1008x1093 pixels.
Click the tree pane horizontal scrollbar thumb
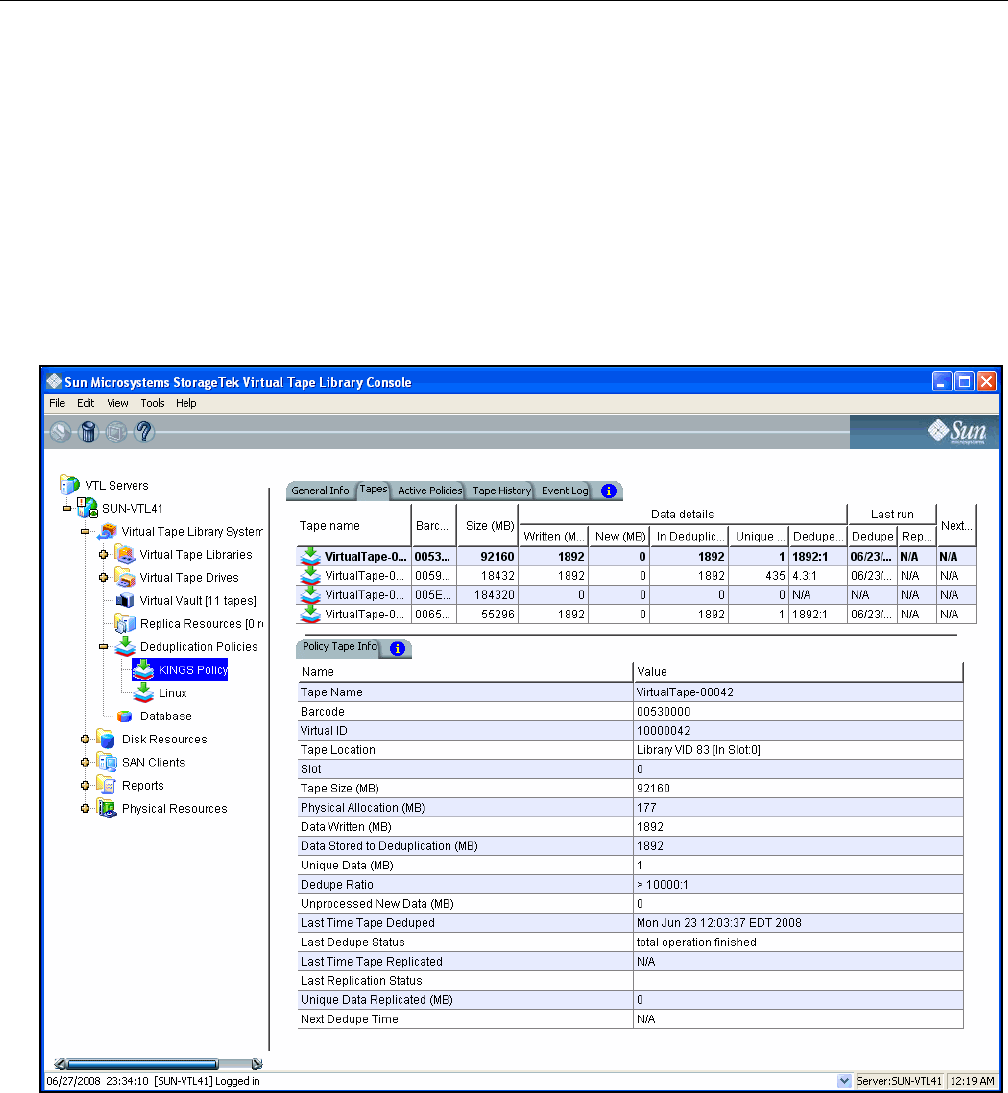[142, 1064]
